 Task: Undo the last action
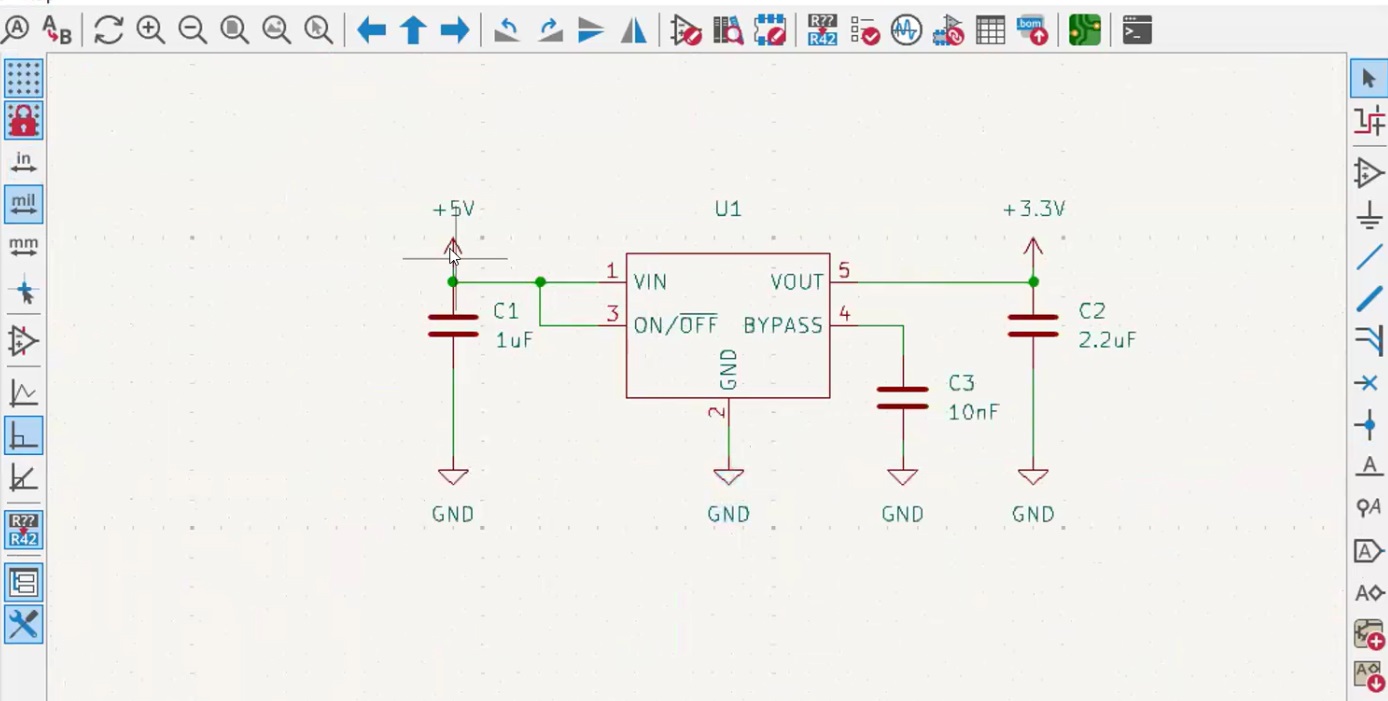(x=506, y=30)
